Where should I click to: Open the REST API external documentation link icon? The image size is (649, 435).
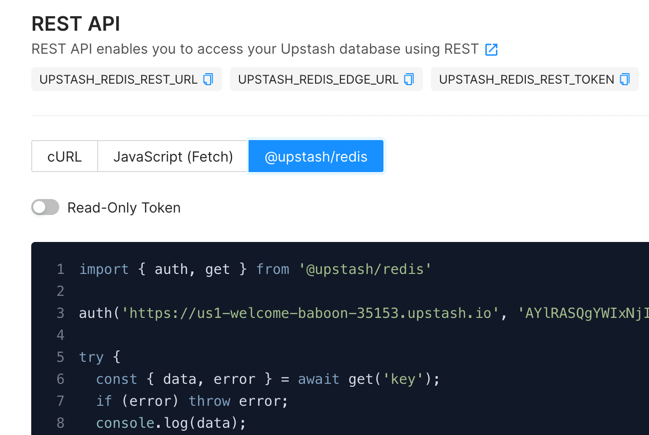(491, 49)
